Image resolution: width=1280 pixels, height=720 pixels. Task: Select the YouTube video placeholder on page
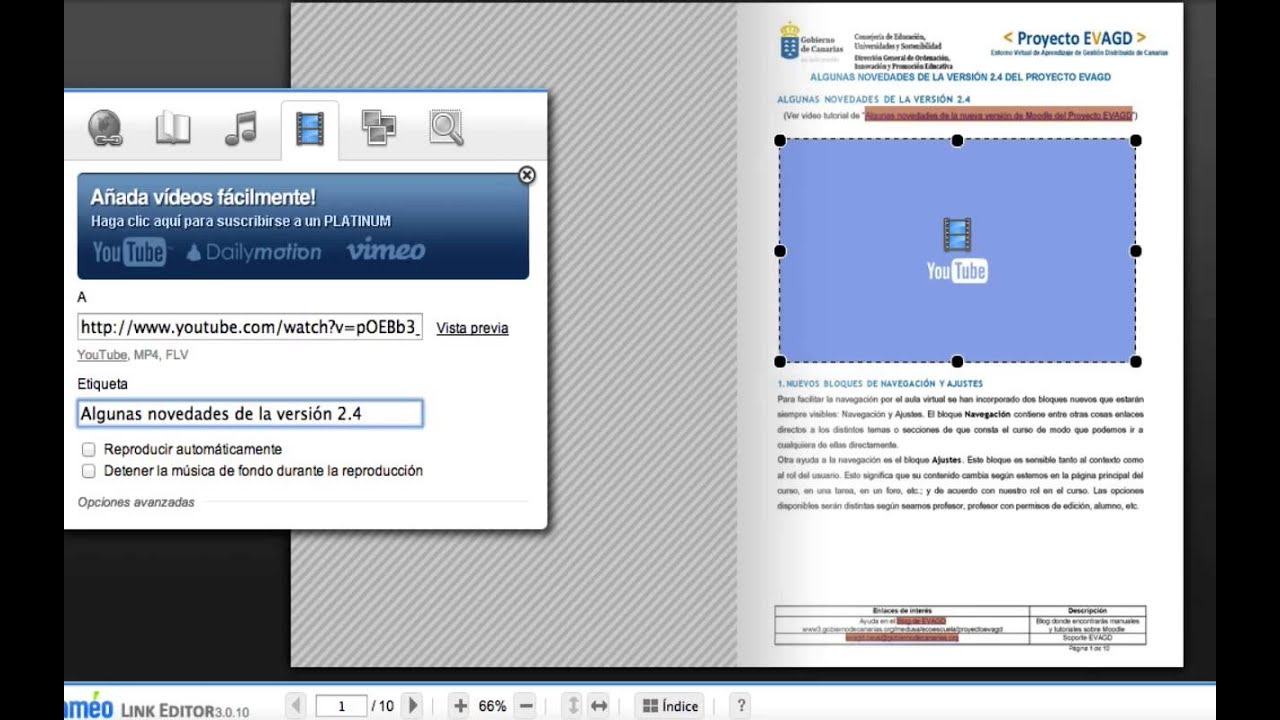pos(957,251)
